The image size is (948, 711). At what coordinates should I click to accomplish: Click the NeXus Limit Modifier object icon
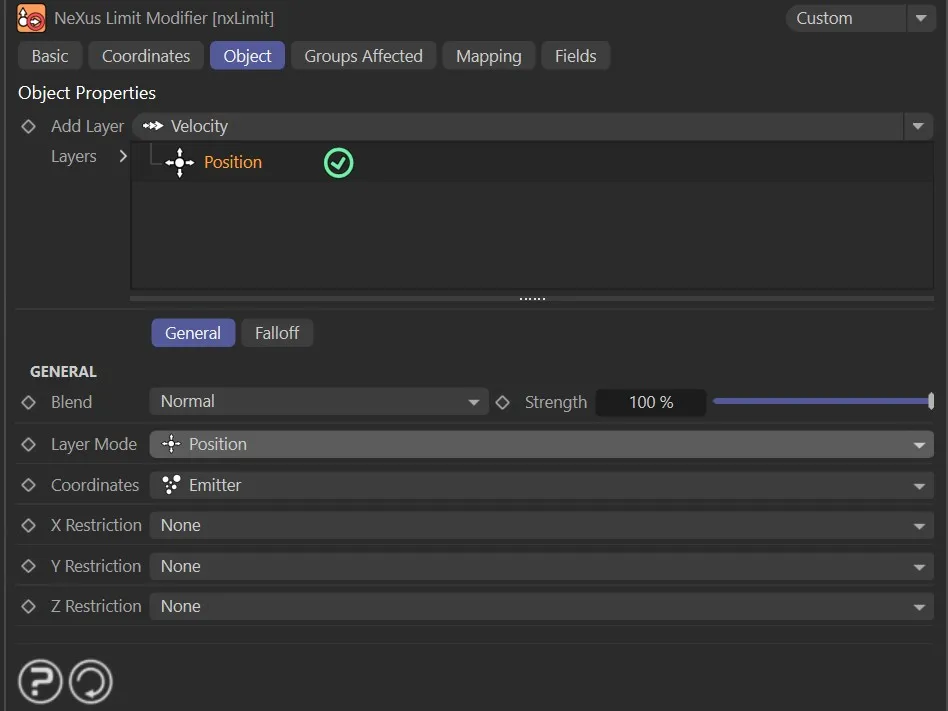[x=31, y=18]
